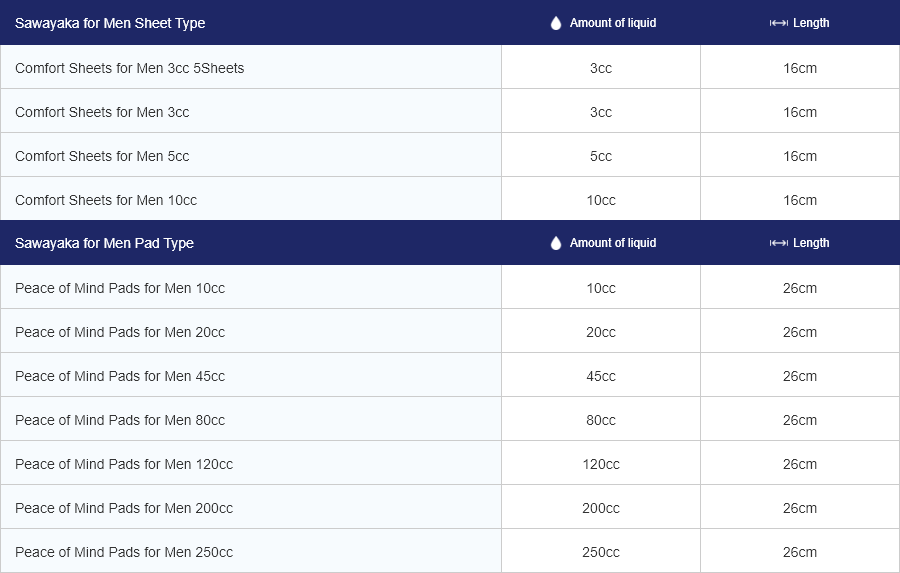The image size is (900, 573).
Task: Select 'Sawayaka for Men Pad Type' heading
Action: 104,243
